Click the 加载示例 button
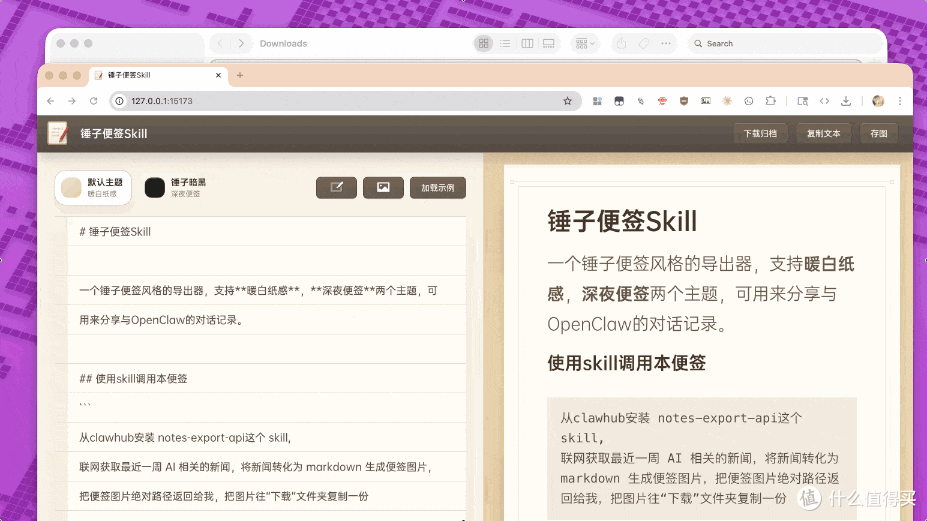Image resolution: width=927 pixels, height=521 pixels. pyautogui.click(x=437, y=187)
